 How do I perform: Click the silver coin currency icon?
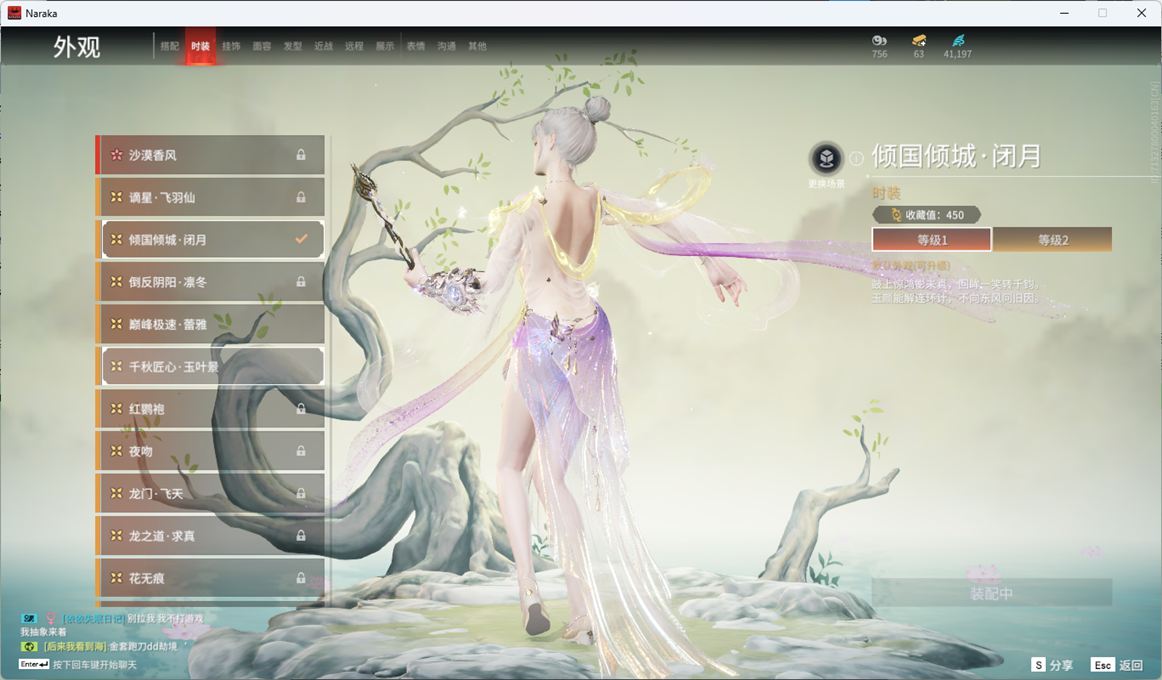coord(879,41)
